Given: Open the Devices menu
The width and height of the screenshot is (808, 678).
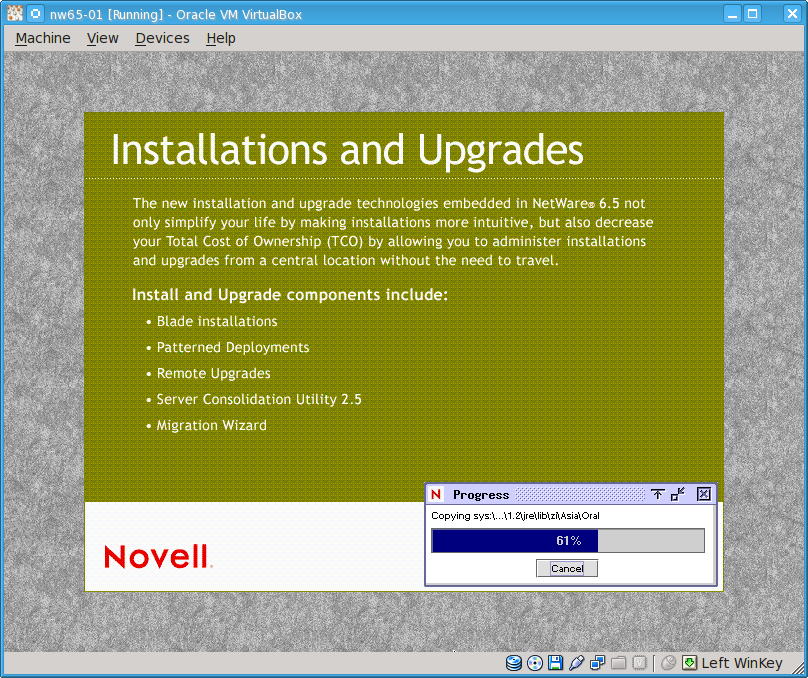Looking at the screenshot, I should (x=162, y=38).
